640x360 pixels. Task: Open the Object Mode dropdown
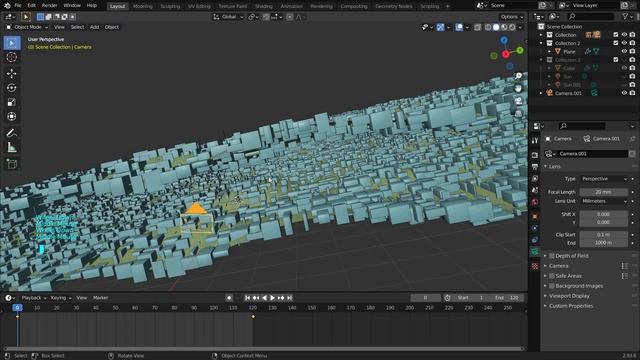coord(27,27)
